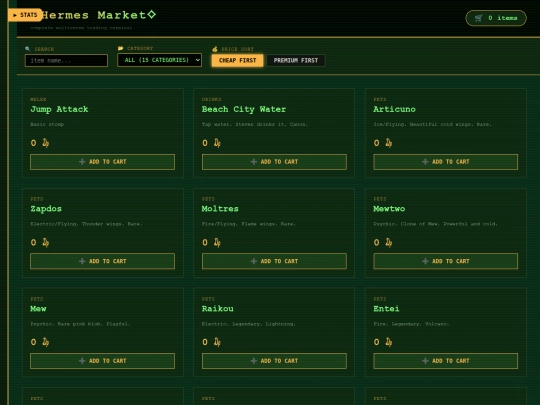Add Mew to cart
Image resolution: width=540 pixels, height=405 pixels.
point(102,361)
